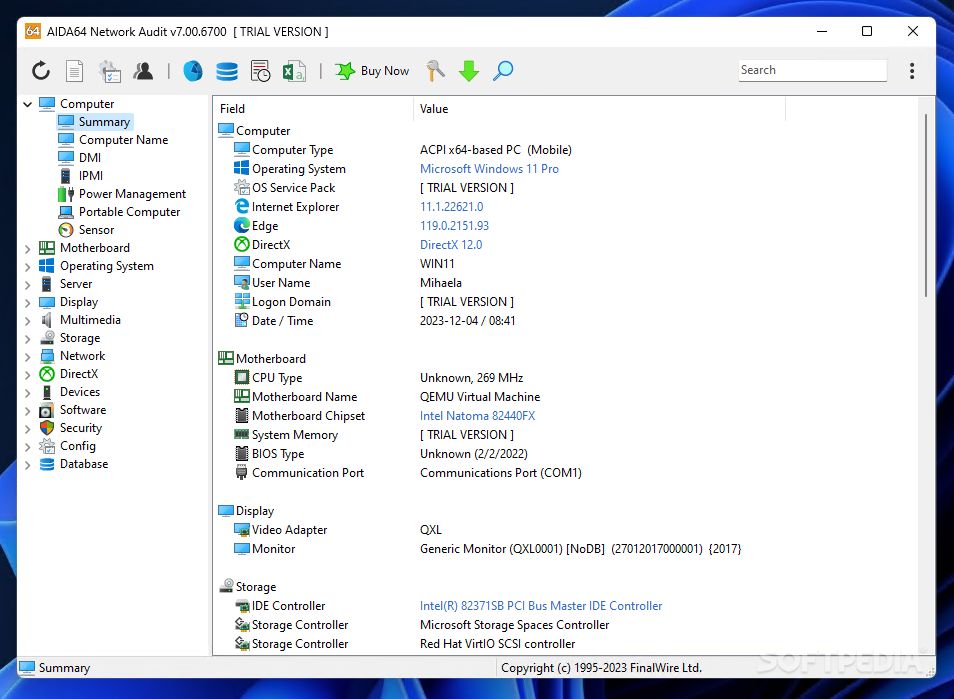Viewport: 954px width, 699px height.
Task: Click the Value column header
Action: pyautogui.click(x=434, y=109)
